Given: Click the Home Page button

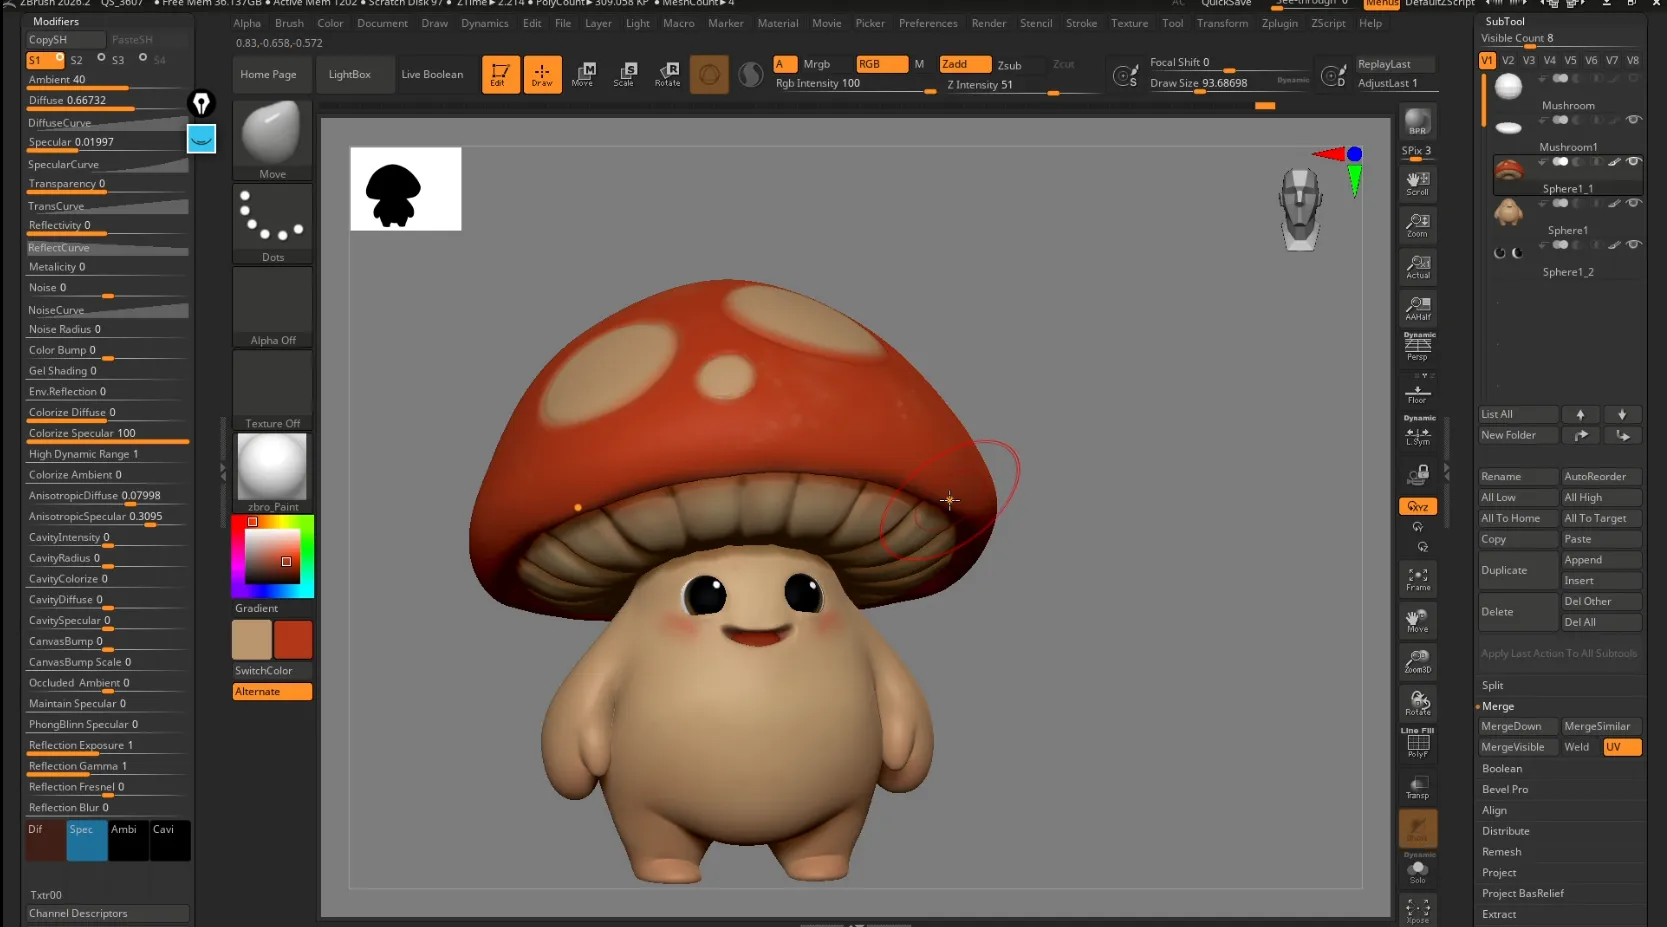Looking at the screenshot, I should click(268, 74).
